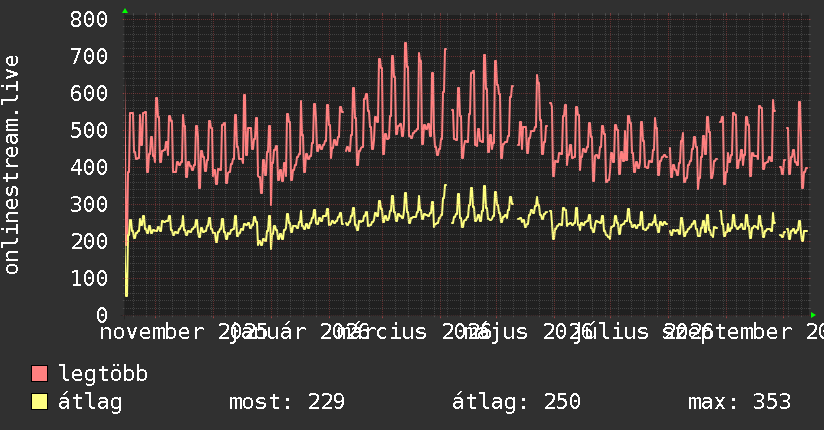Click the 0 y-axis label
This screenshot has width=824, height=430.
102,315
